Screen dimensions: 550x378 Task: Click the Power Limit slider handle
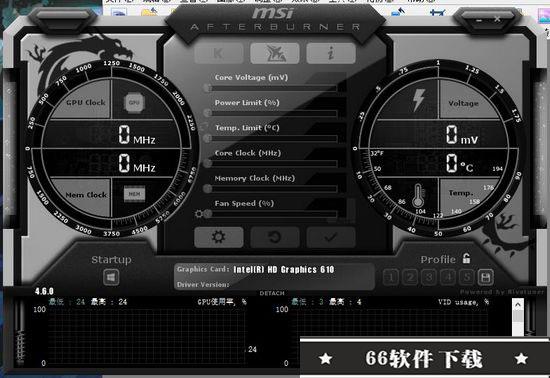coord(208,113)
